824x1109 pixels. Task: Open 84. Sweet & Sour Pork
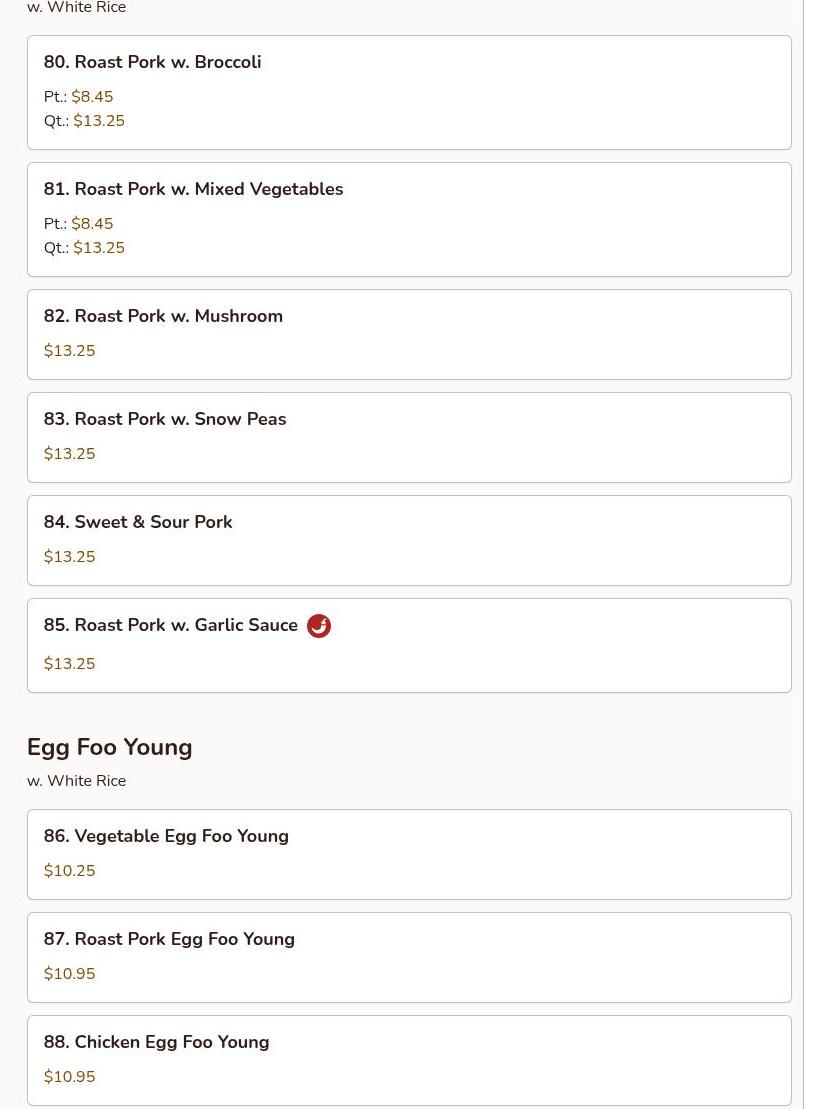(x=138, y=522)
